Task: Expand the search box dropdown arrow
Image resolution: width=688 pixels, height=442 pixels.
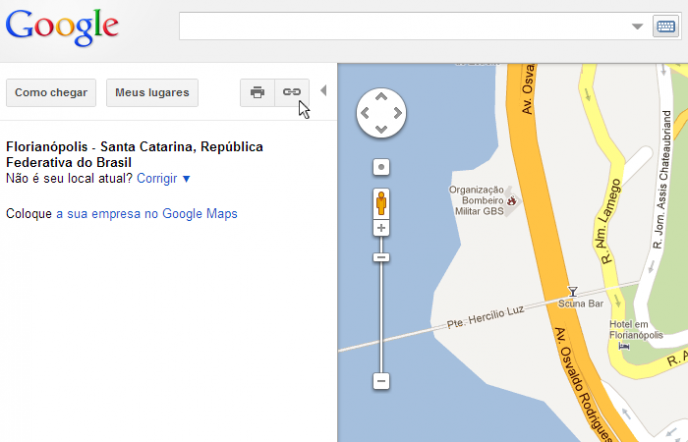Action: point(637,27)
